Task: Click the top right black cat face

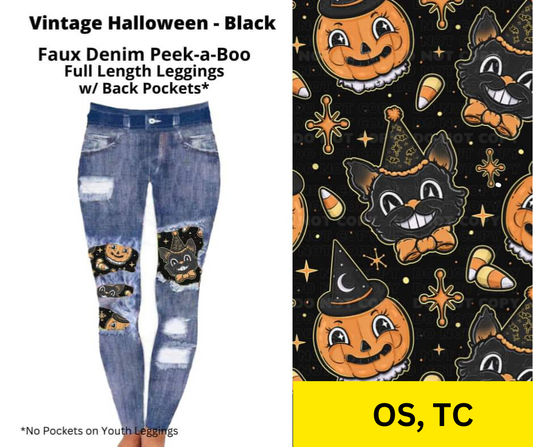Action: (x=496, y=70)
